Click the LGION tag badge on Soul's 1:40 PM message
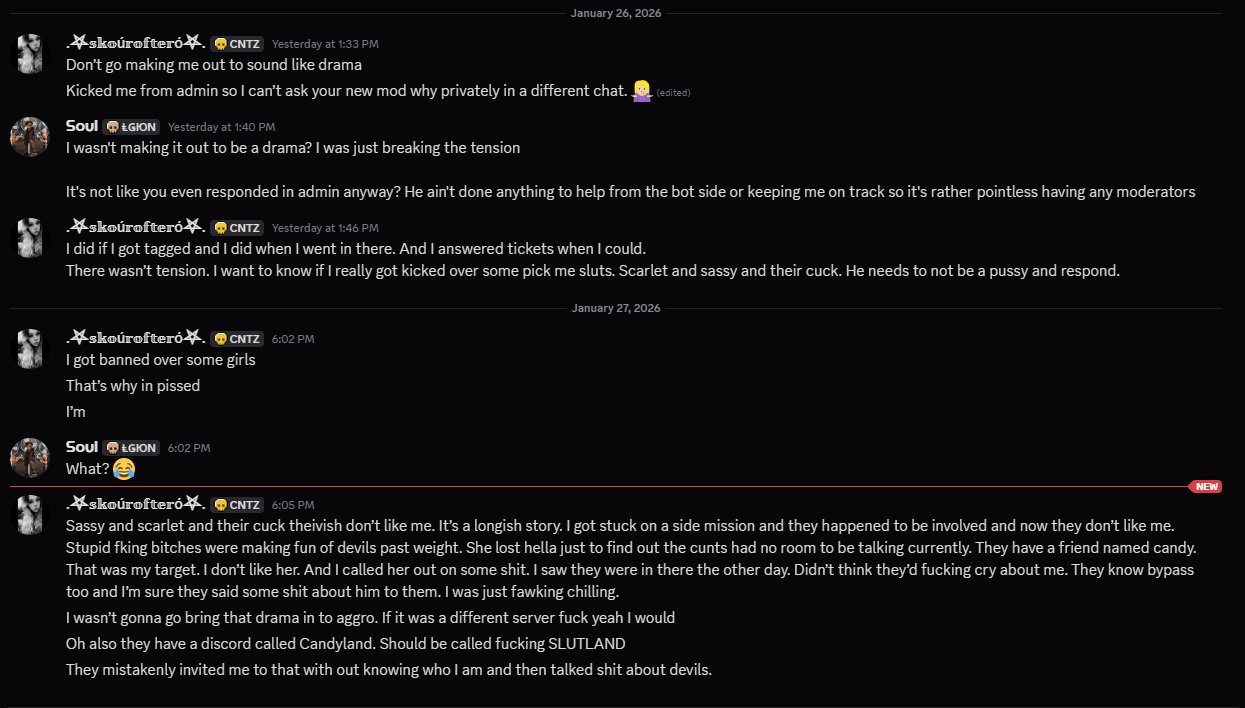1245x708 pixels. (131, 127)
